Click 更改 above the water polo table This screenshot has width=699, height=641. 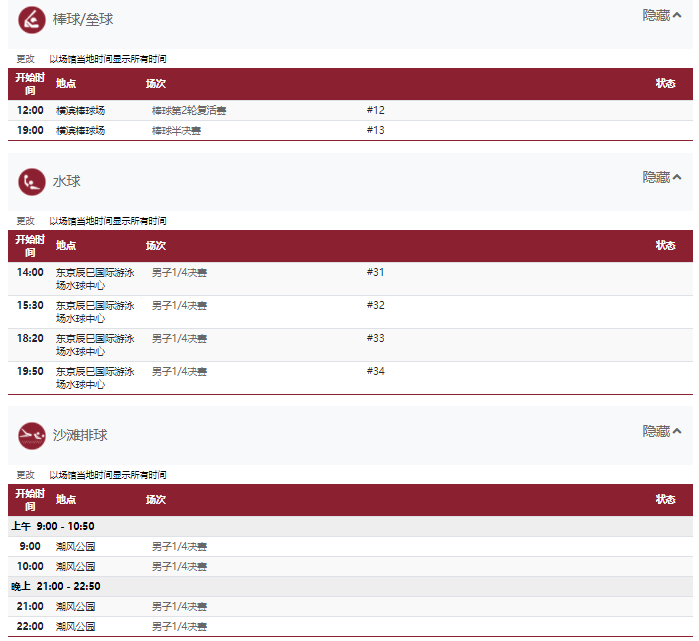[x=25, y=221]
